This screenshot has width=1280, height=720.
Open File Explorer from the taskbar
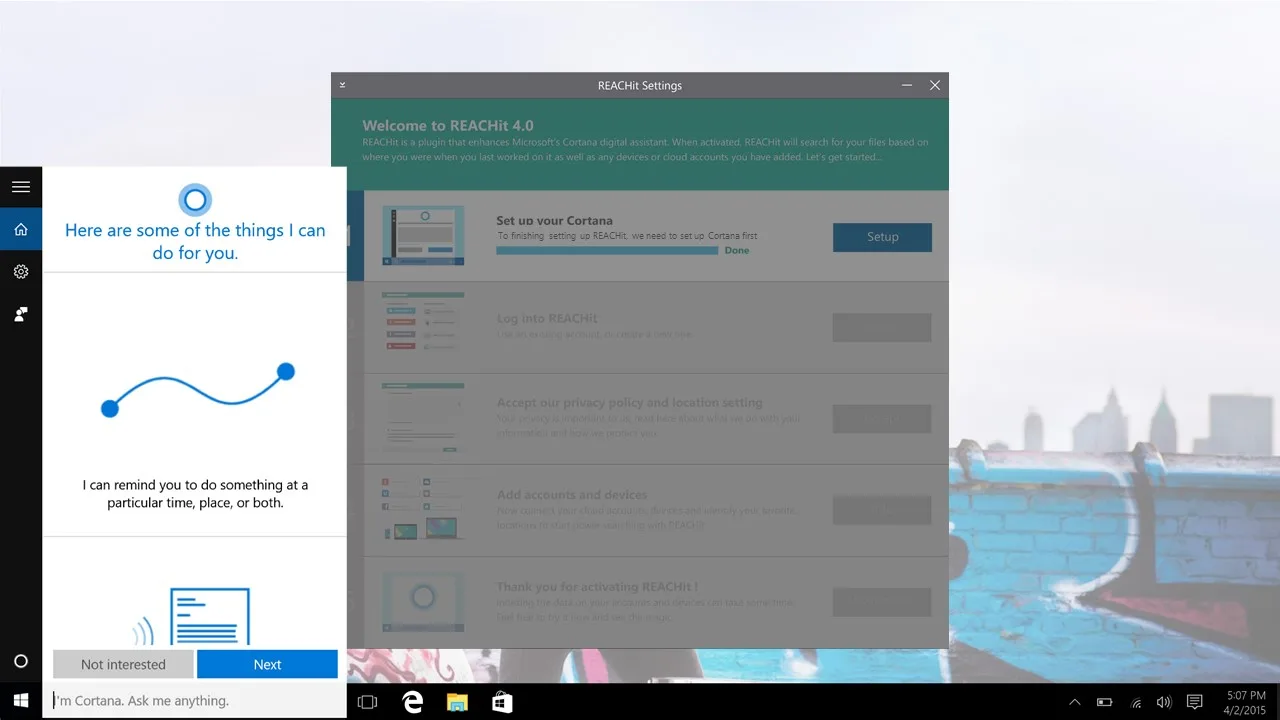coord(457,702)
